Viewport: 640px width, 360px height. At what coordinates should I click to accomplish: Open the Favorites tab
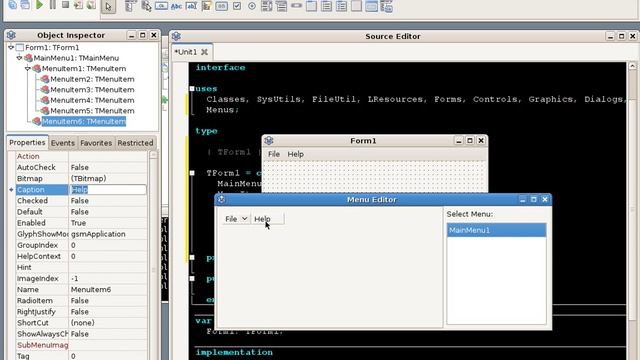click(x=96, y=143)
